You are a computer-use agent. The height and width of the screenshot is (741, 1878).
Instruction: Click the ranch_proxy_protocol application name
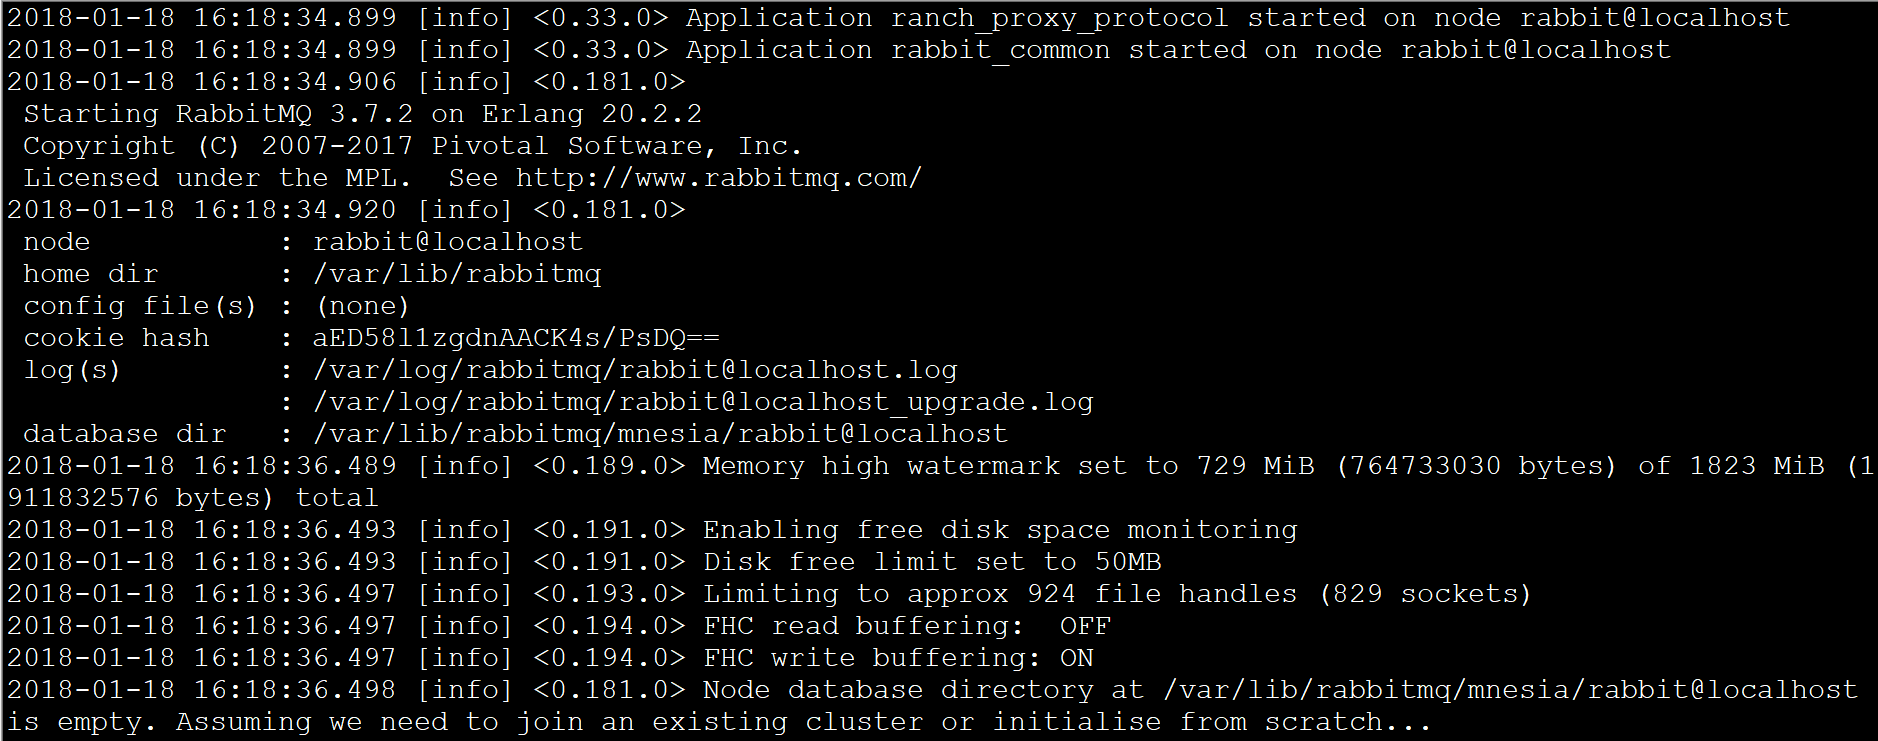point(1059,18)
